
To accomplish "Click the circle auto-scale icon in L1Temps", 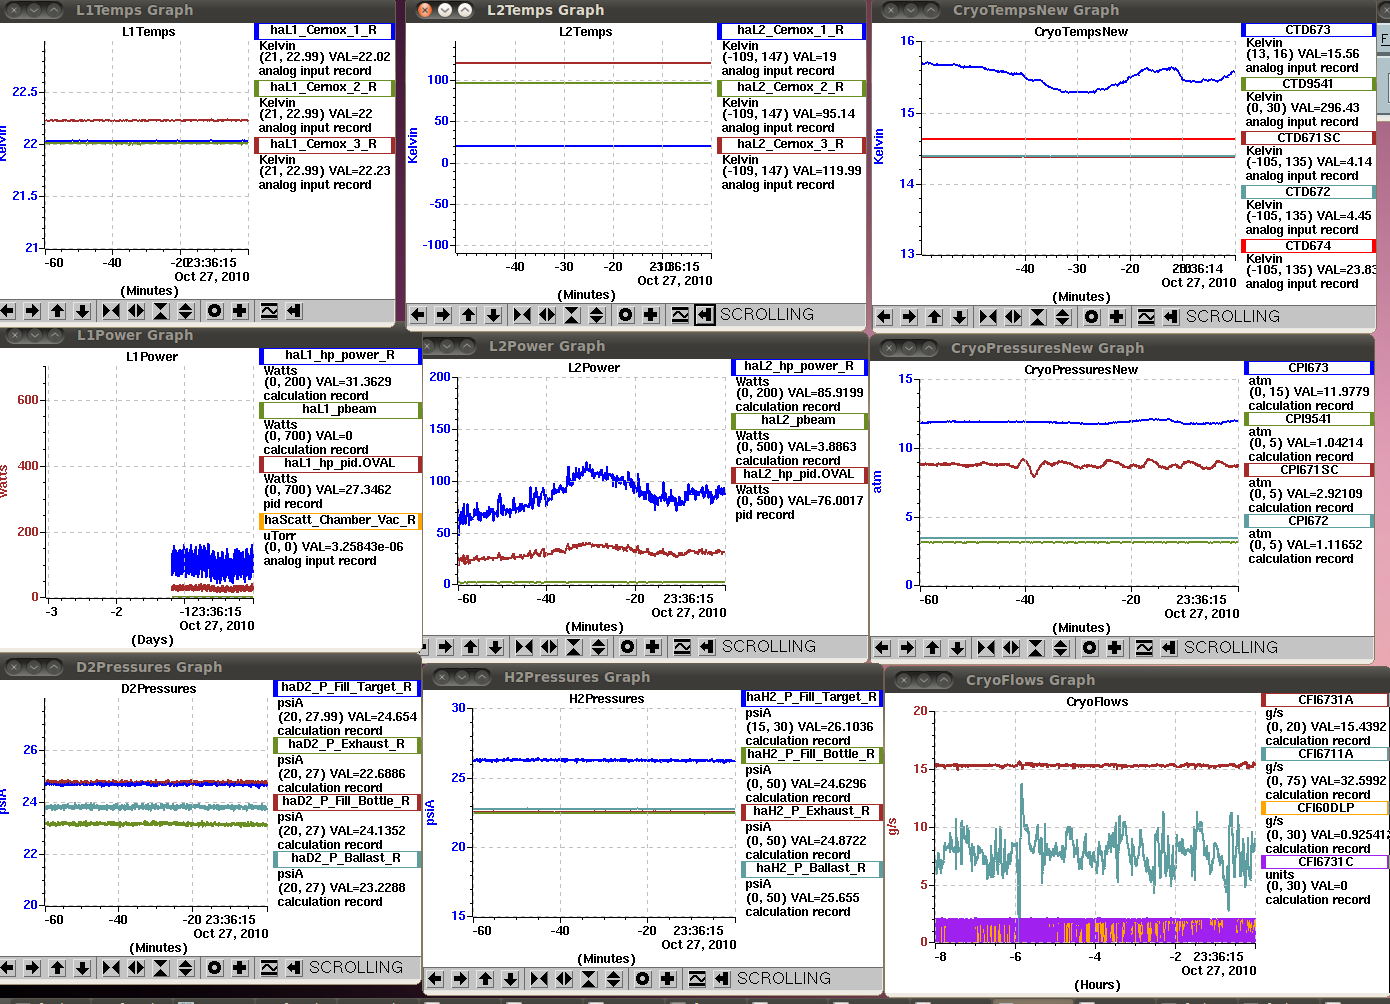I will click(215, 311).
